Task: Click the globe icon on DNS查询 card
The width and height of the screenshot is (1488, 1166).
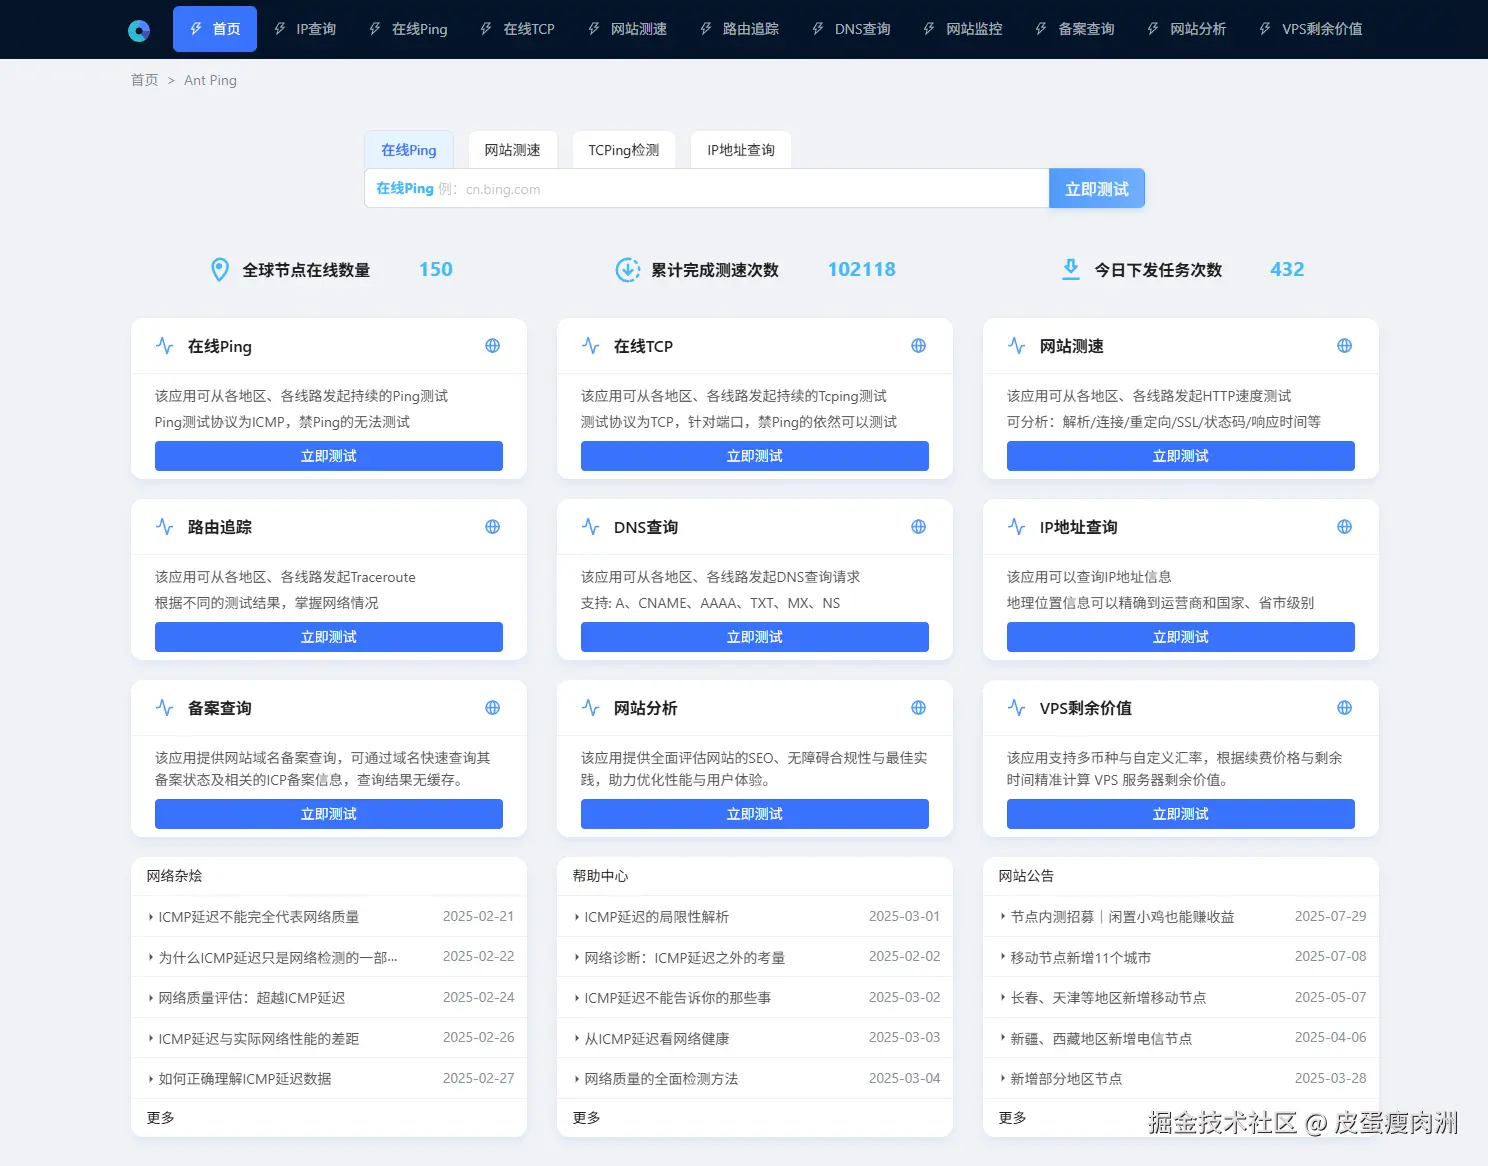Action: click(918, 526)
